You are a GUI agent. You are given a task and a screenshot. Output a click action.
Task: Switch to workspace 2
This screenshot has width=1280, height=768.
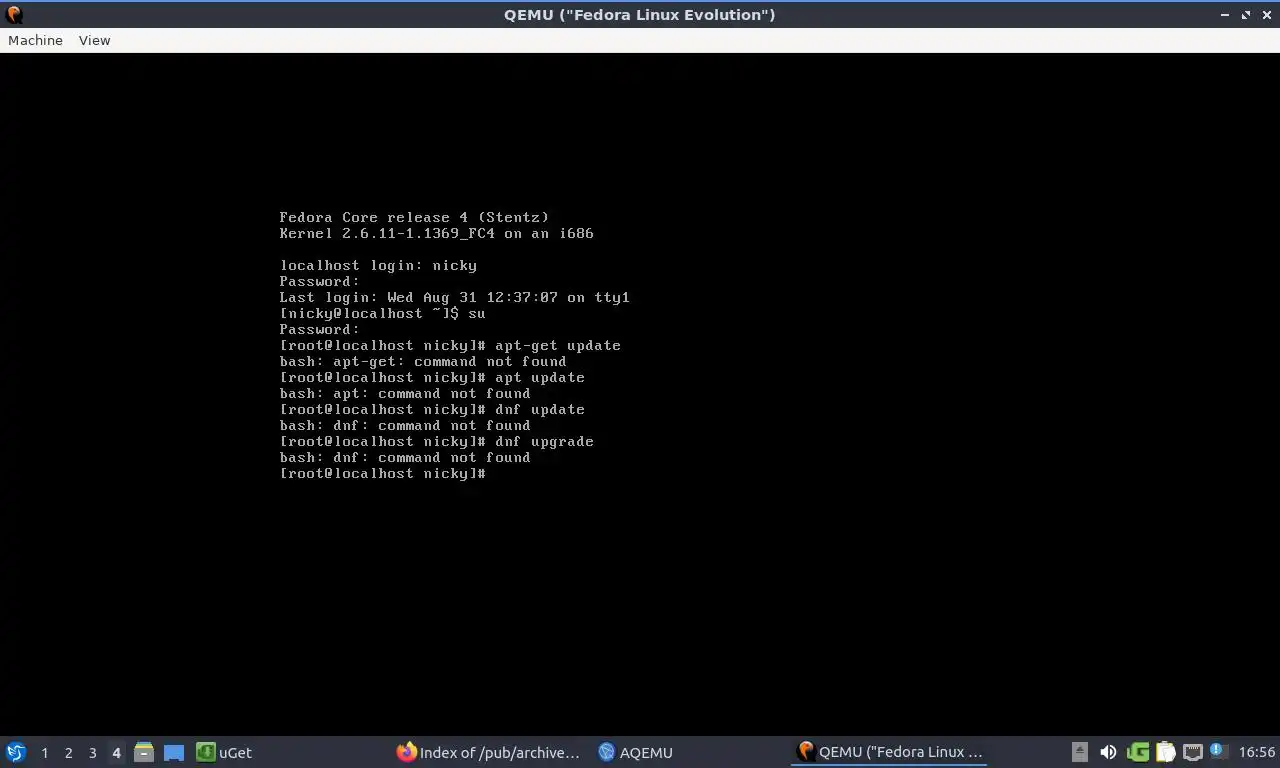click(x=68, y=752)
